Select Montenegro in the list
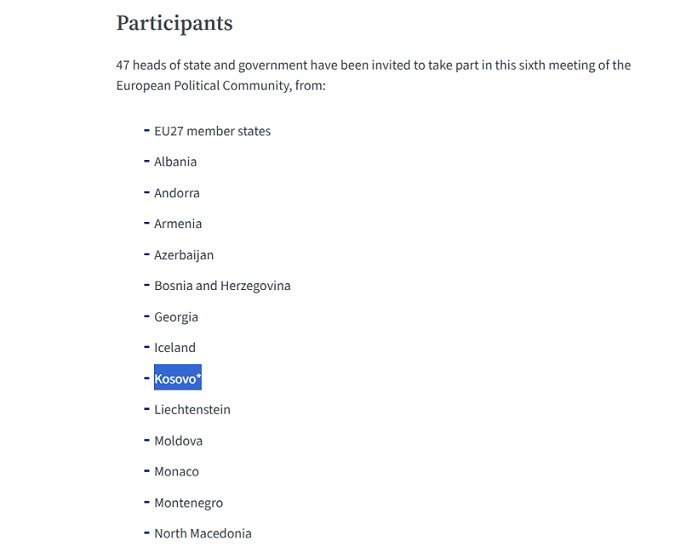The height and width of the screenshot is (546, 692). click(x=188, y=503)
